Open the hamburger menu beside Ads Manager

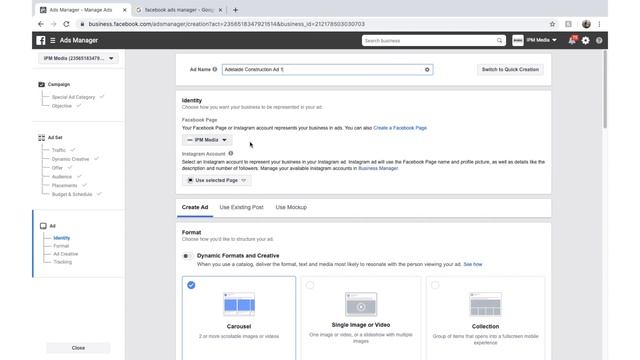click(53, 40)
